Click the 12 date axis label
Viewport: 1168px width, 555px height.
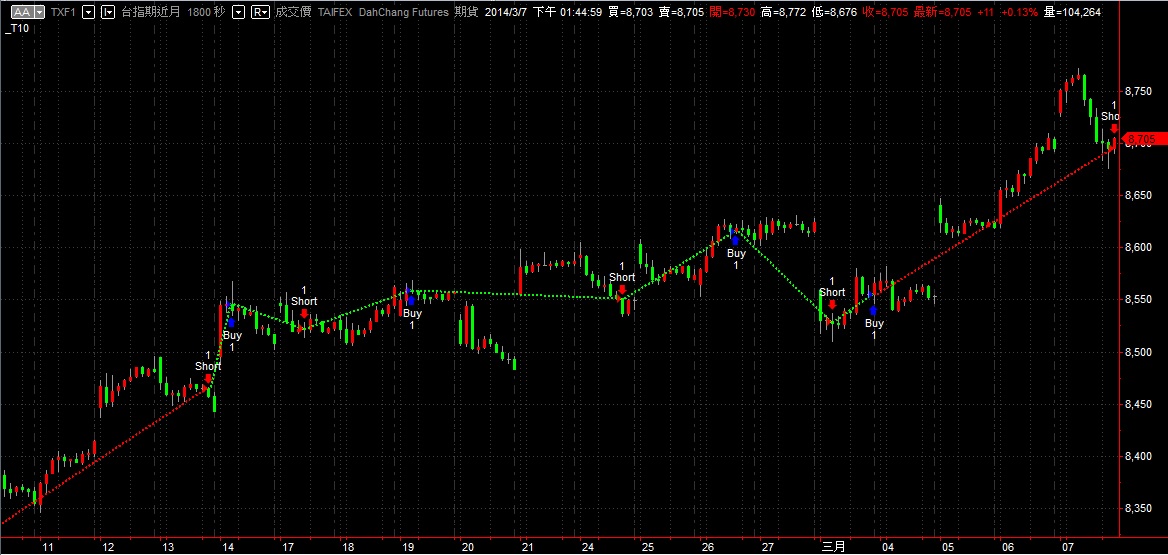coord(108,547)
